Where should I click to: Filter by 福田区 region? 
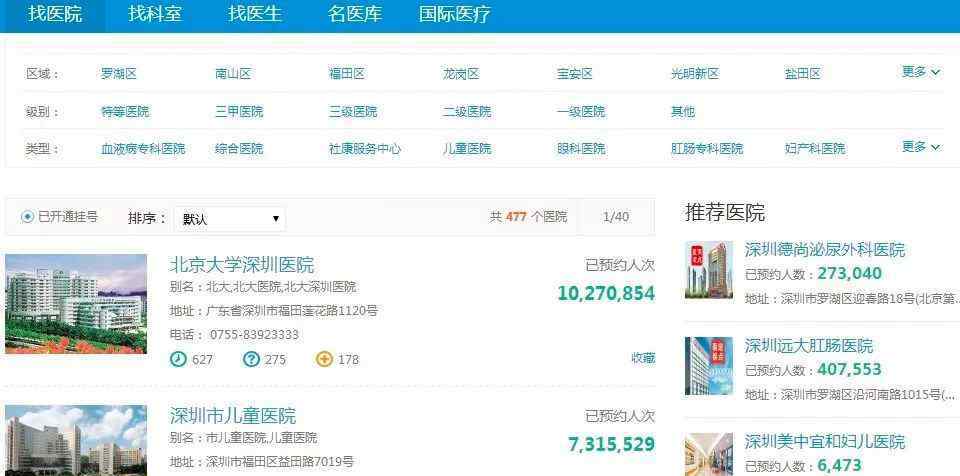click(x=347, y=74)
